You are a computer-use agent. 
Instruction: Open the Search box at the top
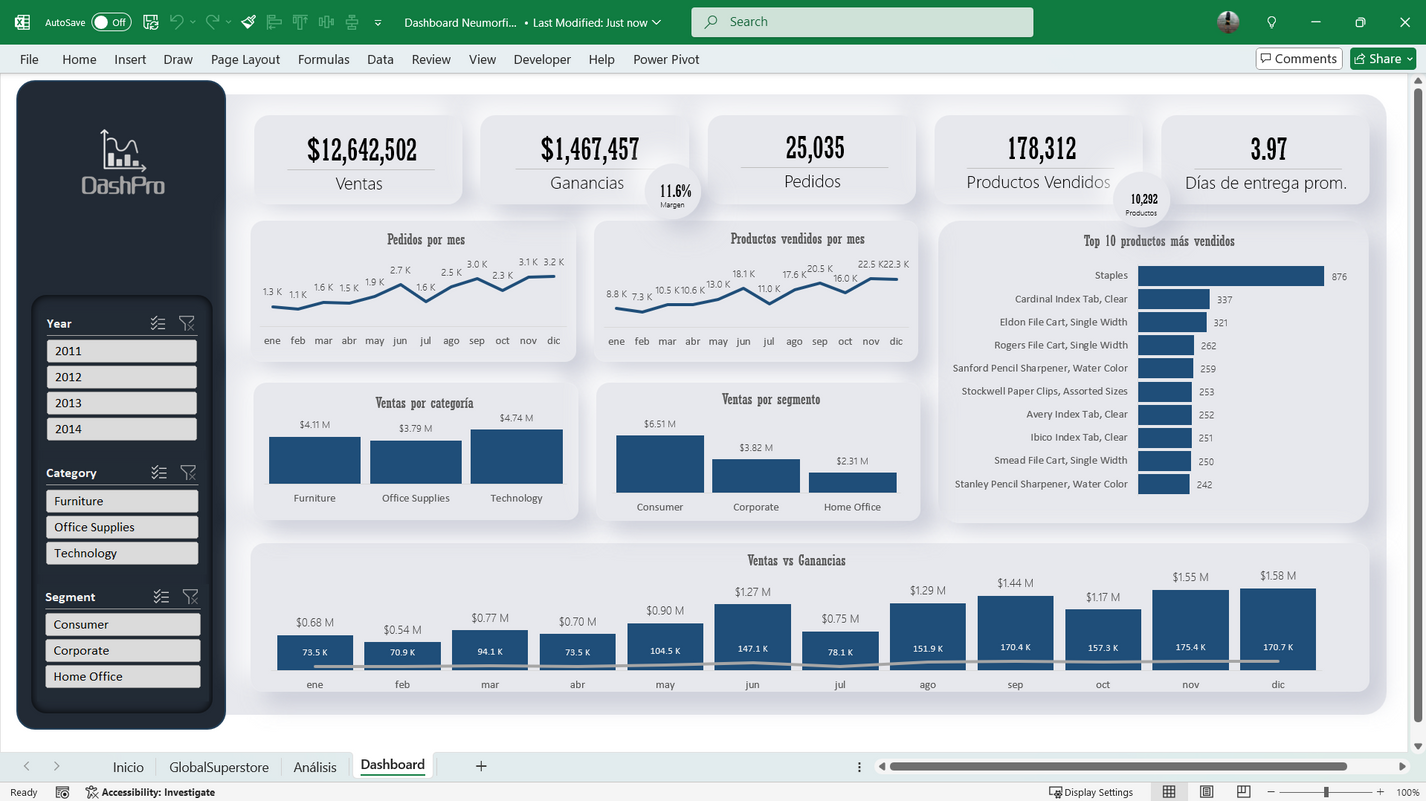click(x=861, y=21)
